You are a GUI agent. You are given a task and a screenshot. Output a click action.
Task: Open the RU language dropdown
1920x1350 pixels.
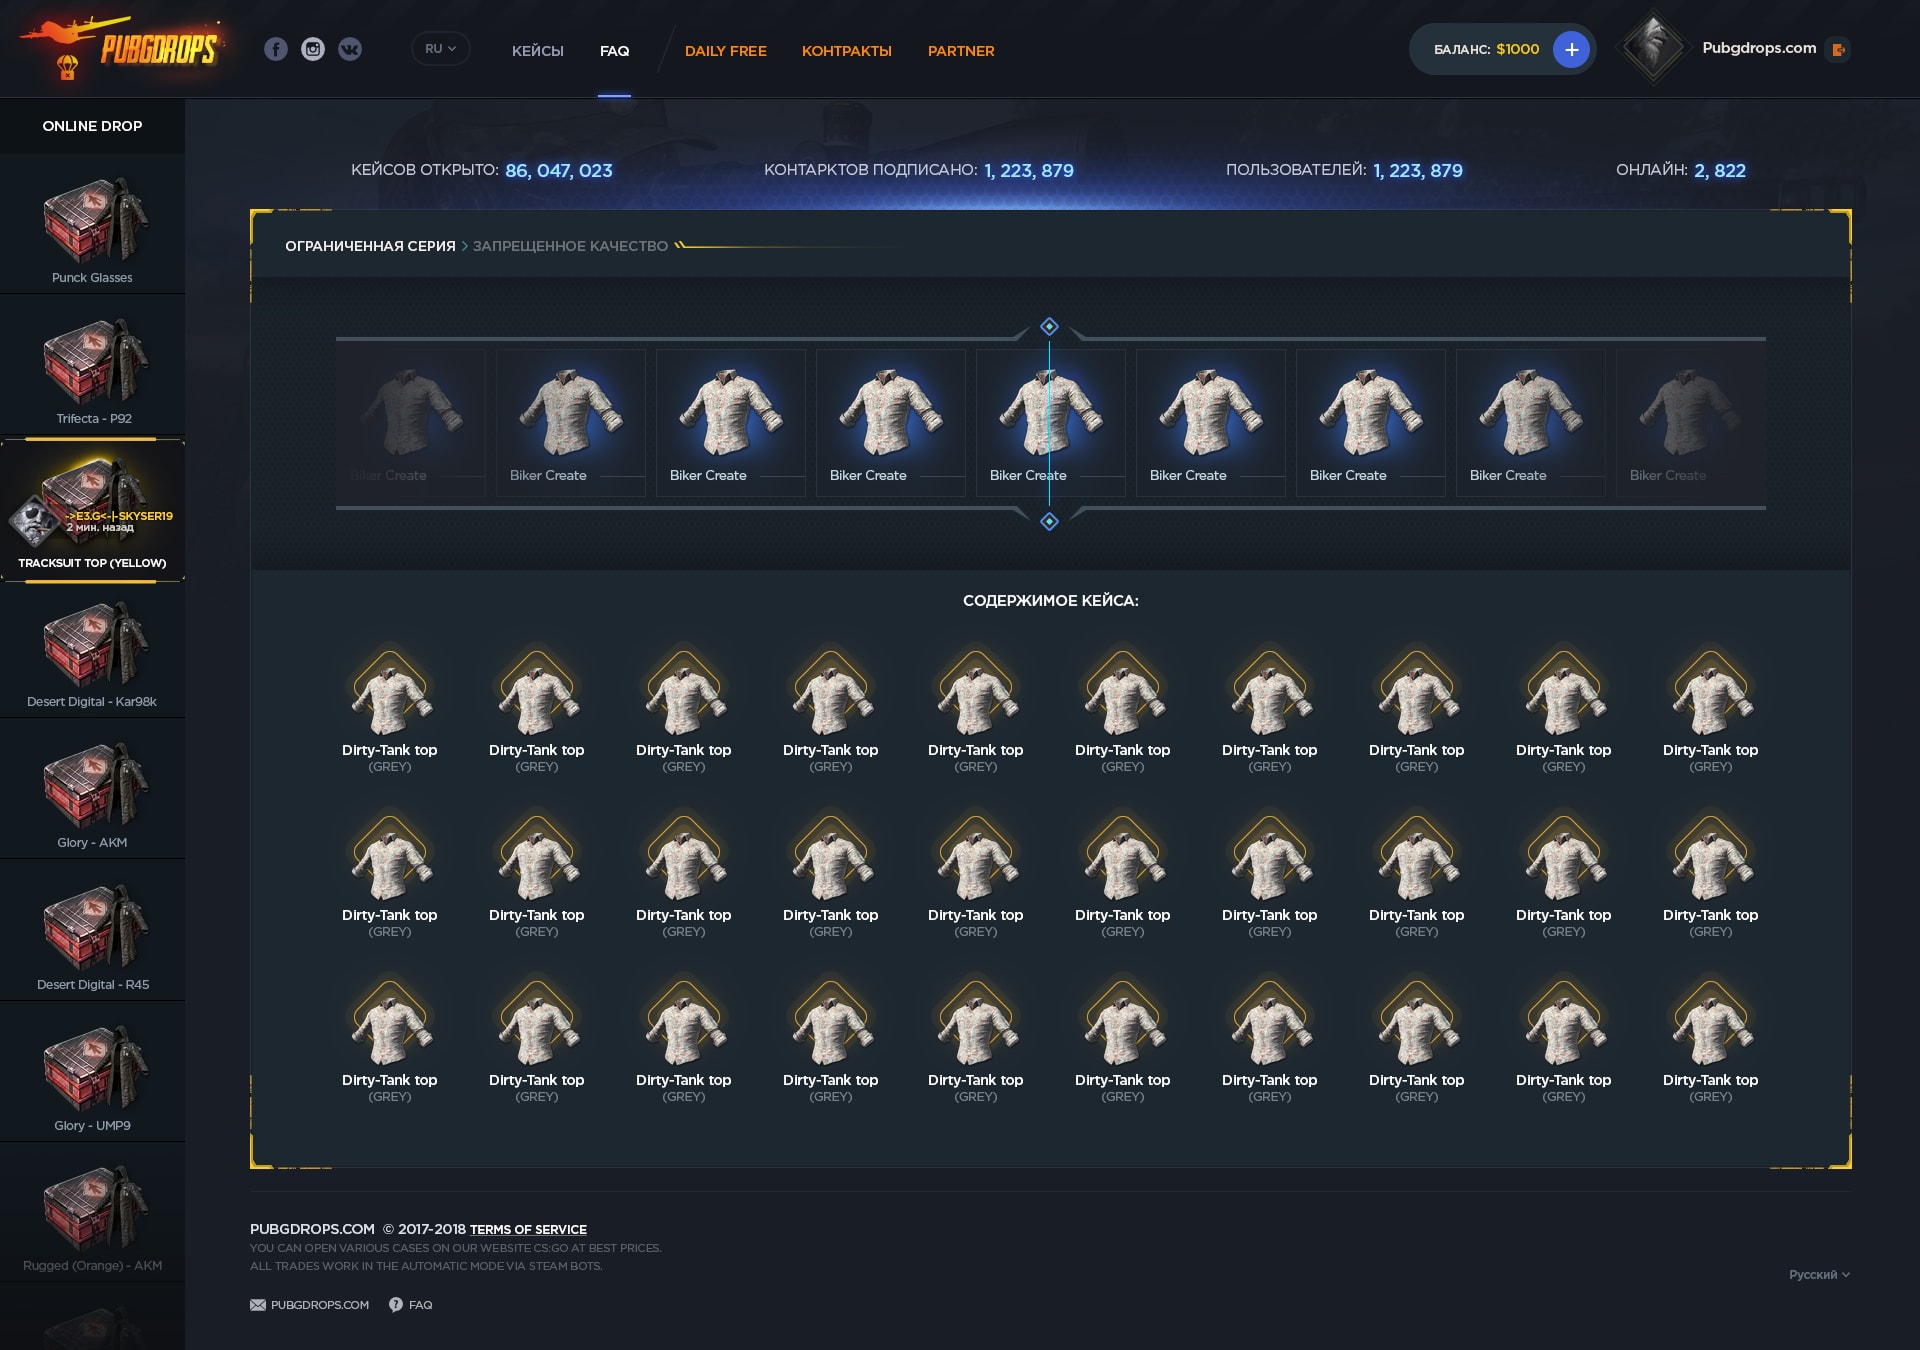[x=440, y=49]
